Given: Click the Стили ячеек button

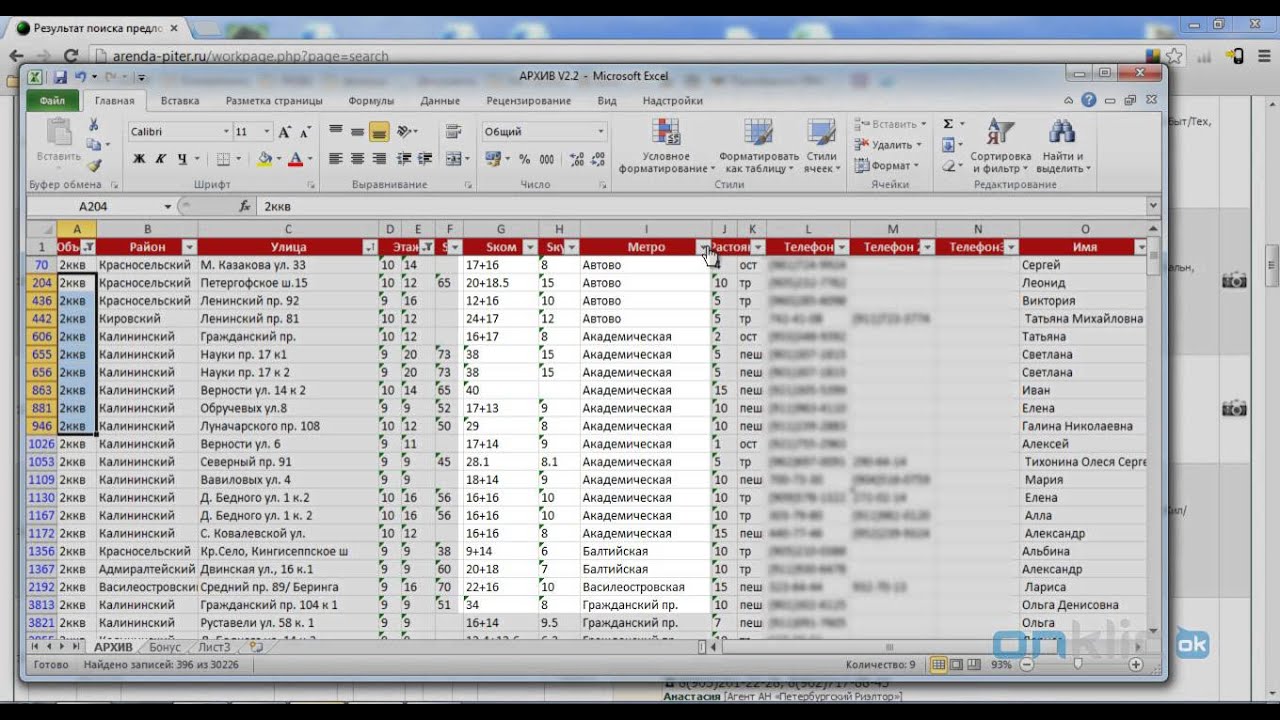Looking at the screenshot, I should [821, 146].
